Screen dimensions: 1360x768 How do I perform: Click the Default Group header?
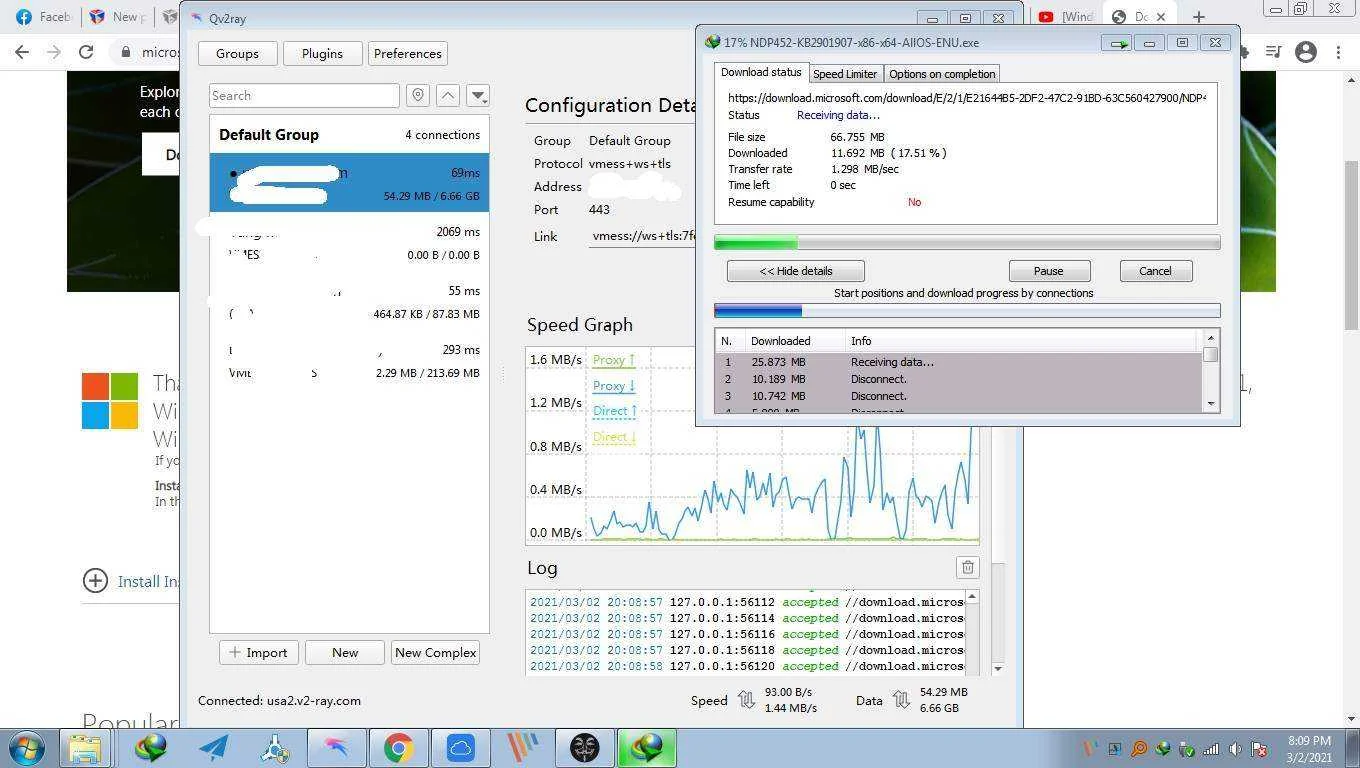(349, 134)
